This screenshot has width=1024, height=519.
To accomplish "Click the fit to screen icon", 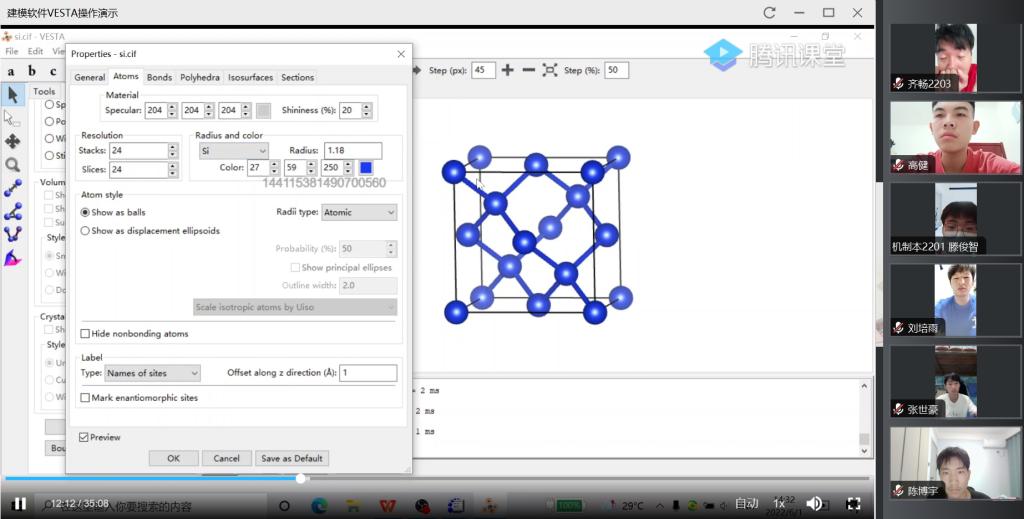I will coord(550,70).
